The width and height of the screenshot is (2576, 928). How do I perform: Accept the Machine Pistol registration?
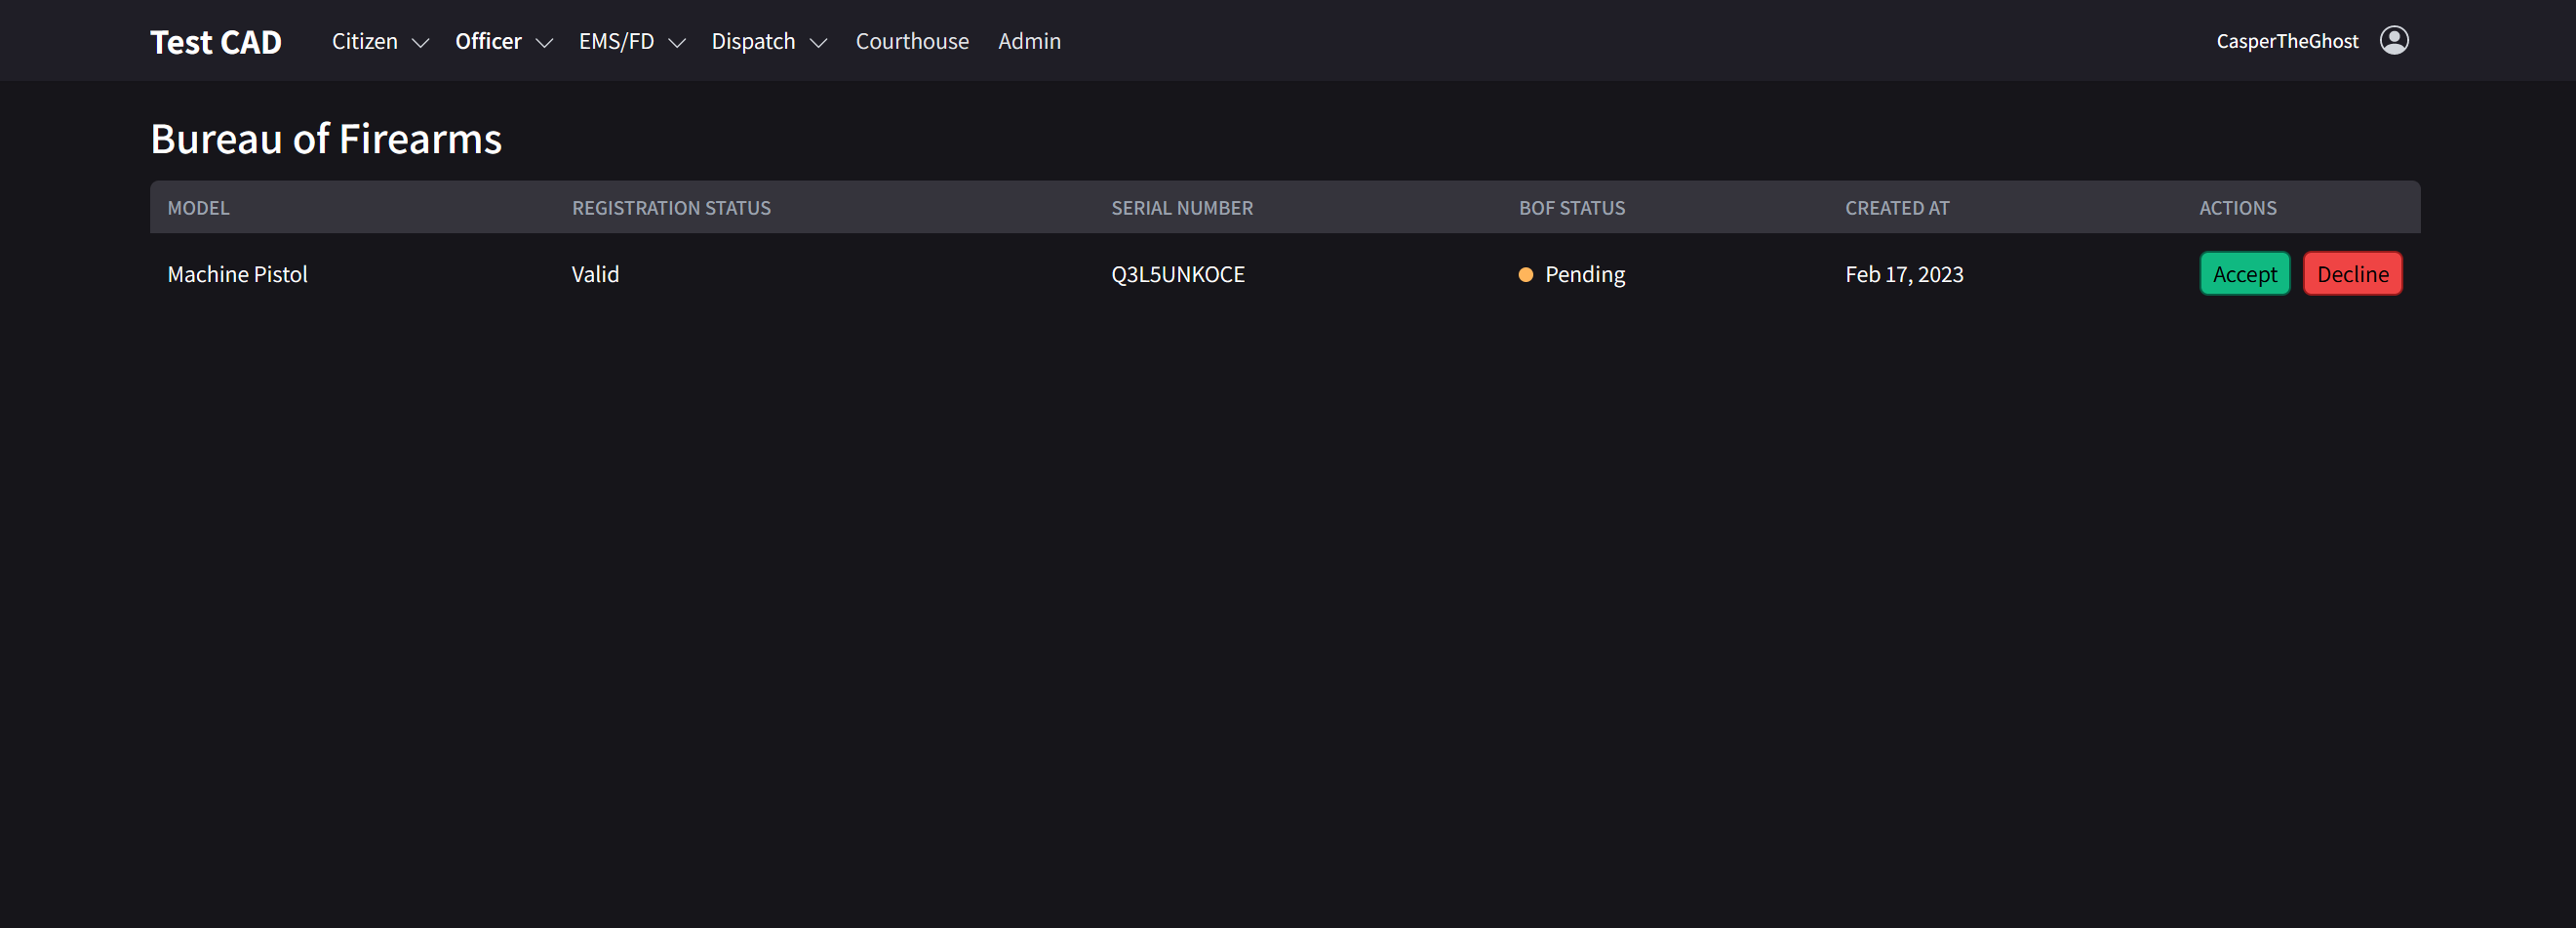(2243, 274)
